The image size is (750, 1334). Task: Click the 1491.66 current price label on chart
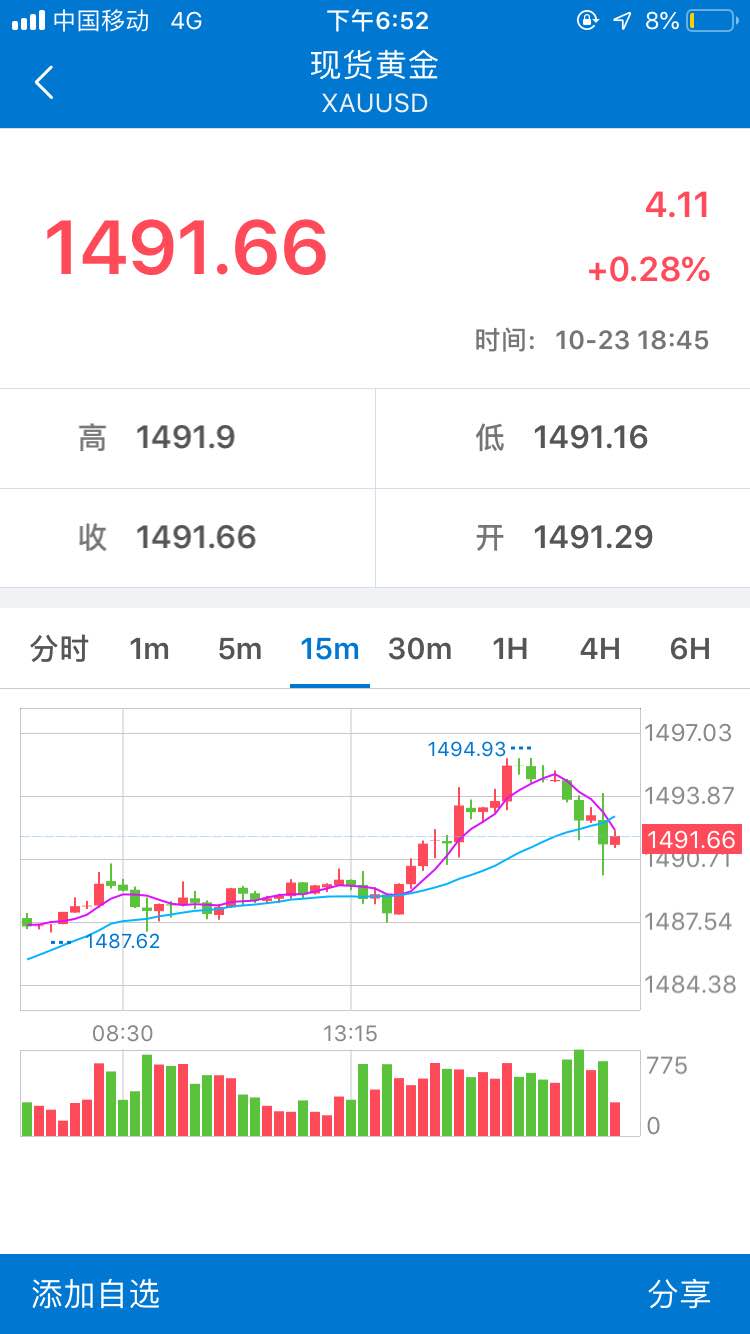click(691, 839)
